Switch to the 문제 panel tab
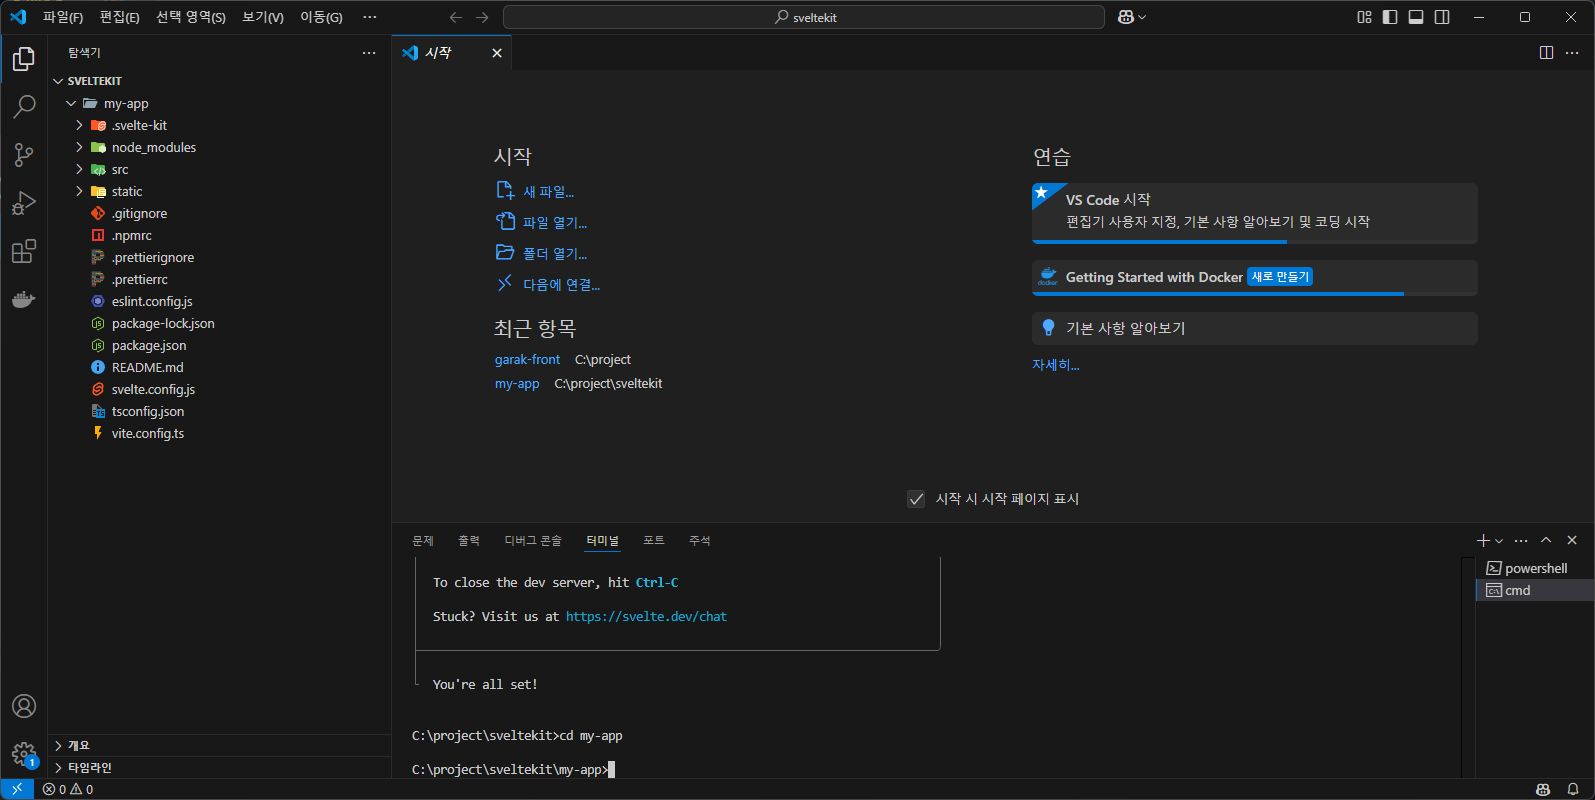The image size is (1595, 800). coord(423,540)
